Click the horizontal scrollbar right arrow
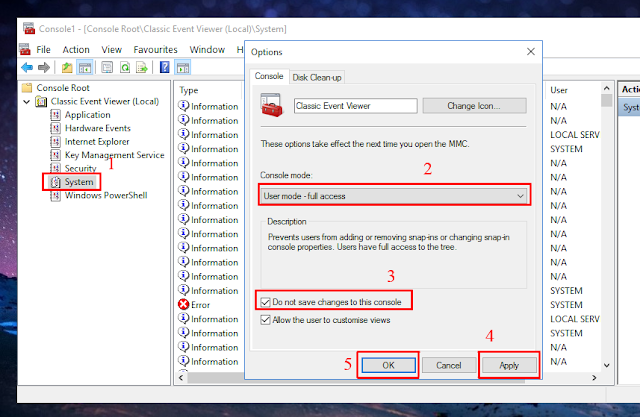This screenshot has width=640, height=417. tap(594, 378)
